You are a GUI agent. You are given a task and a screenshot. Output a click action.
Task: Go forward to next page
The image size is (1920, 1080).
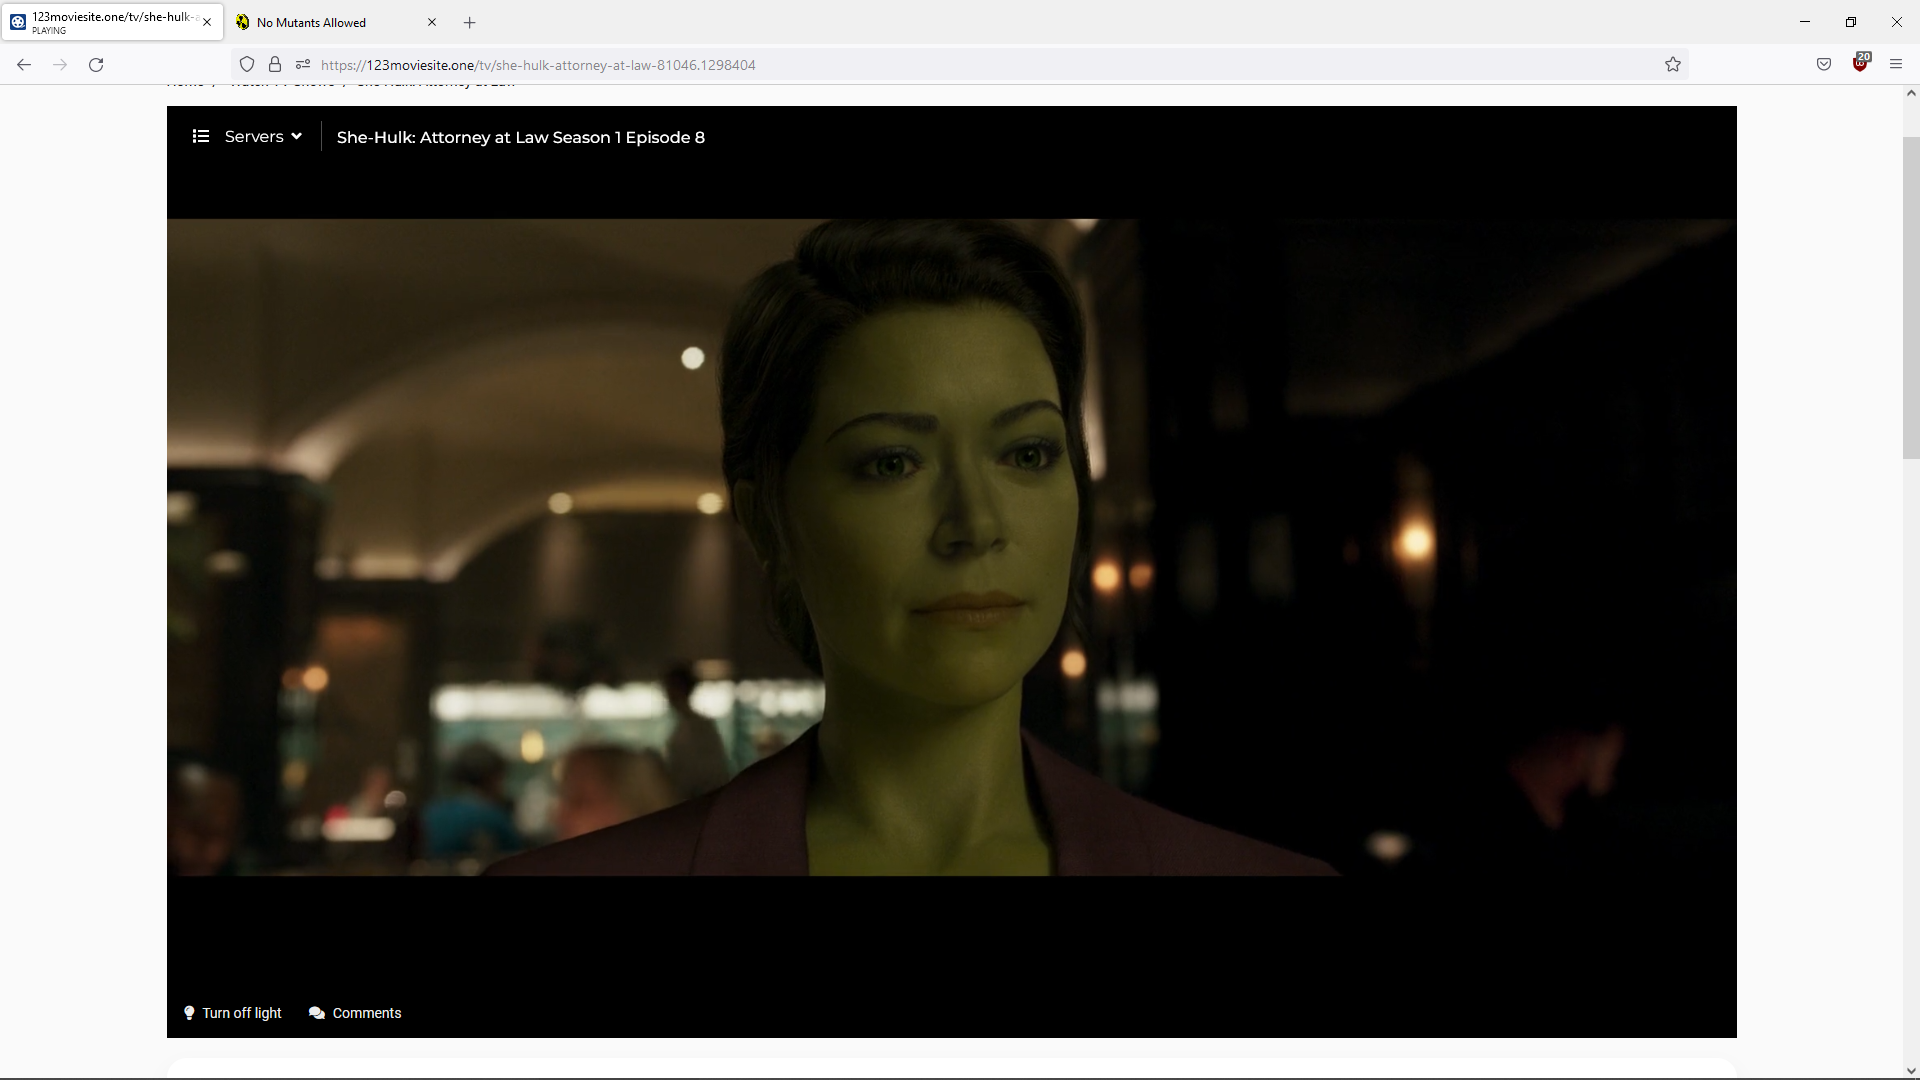tap(60, 65)
